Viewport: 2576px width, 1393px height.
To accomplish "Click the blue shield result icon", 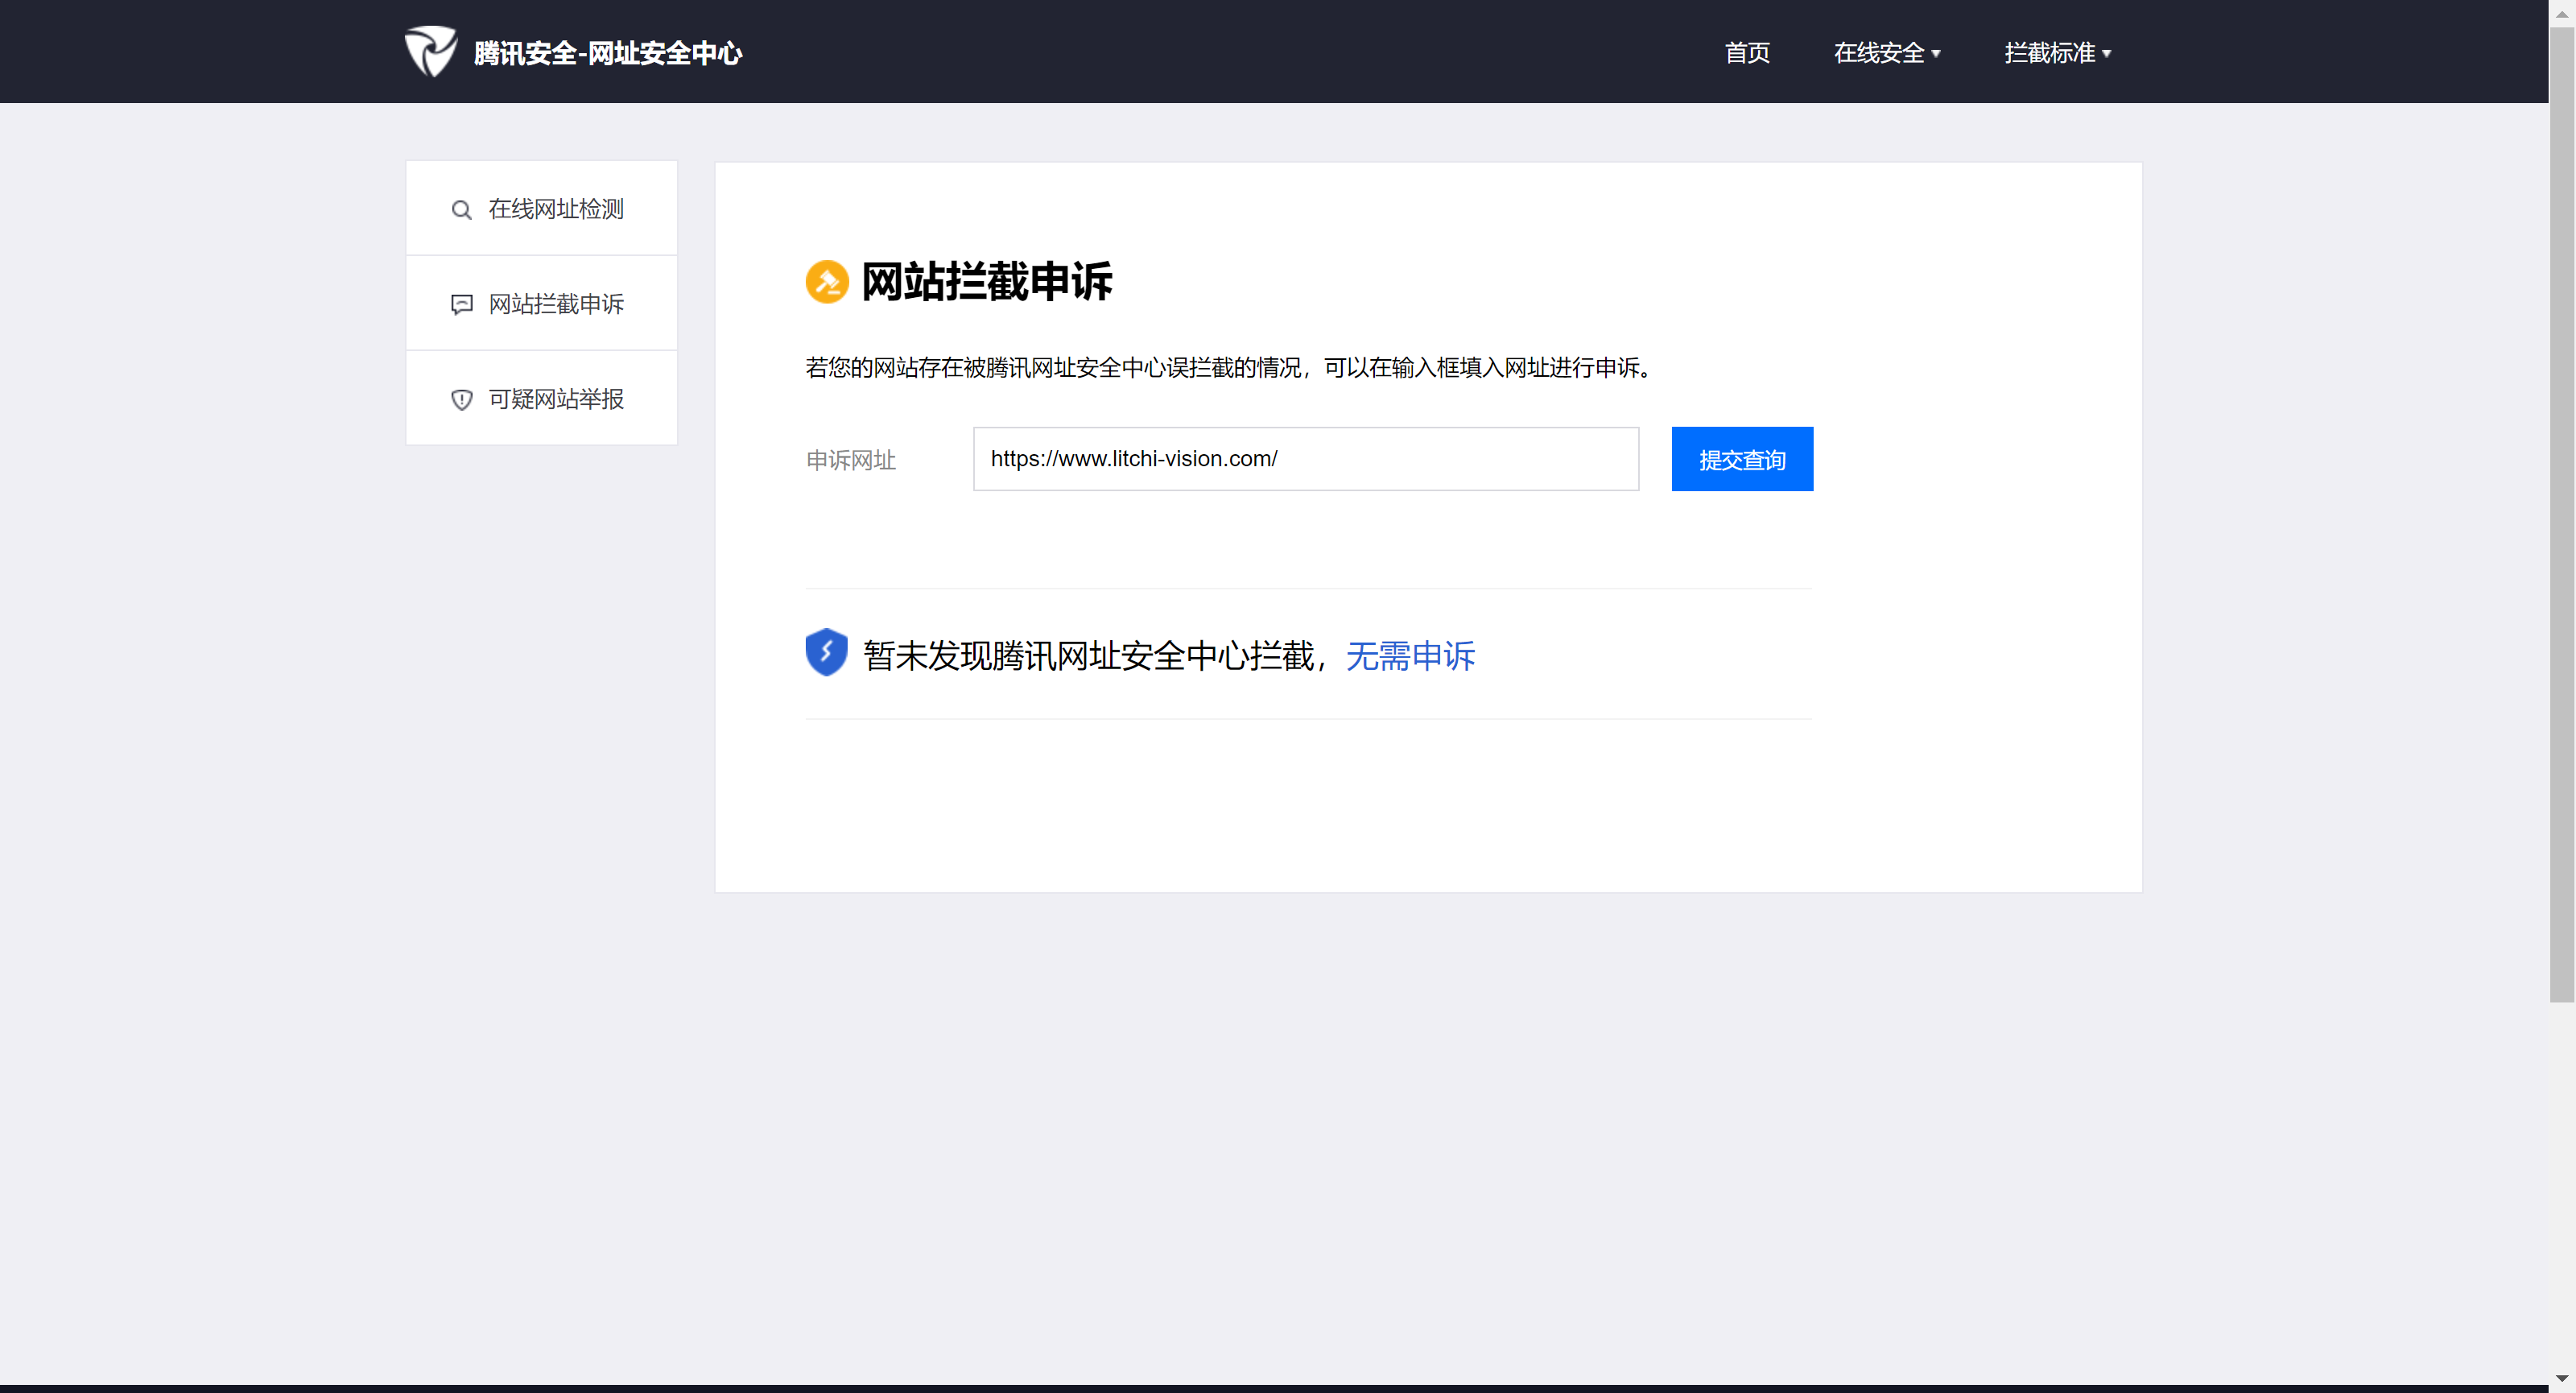I will [x=826, y=652].
